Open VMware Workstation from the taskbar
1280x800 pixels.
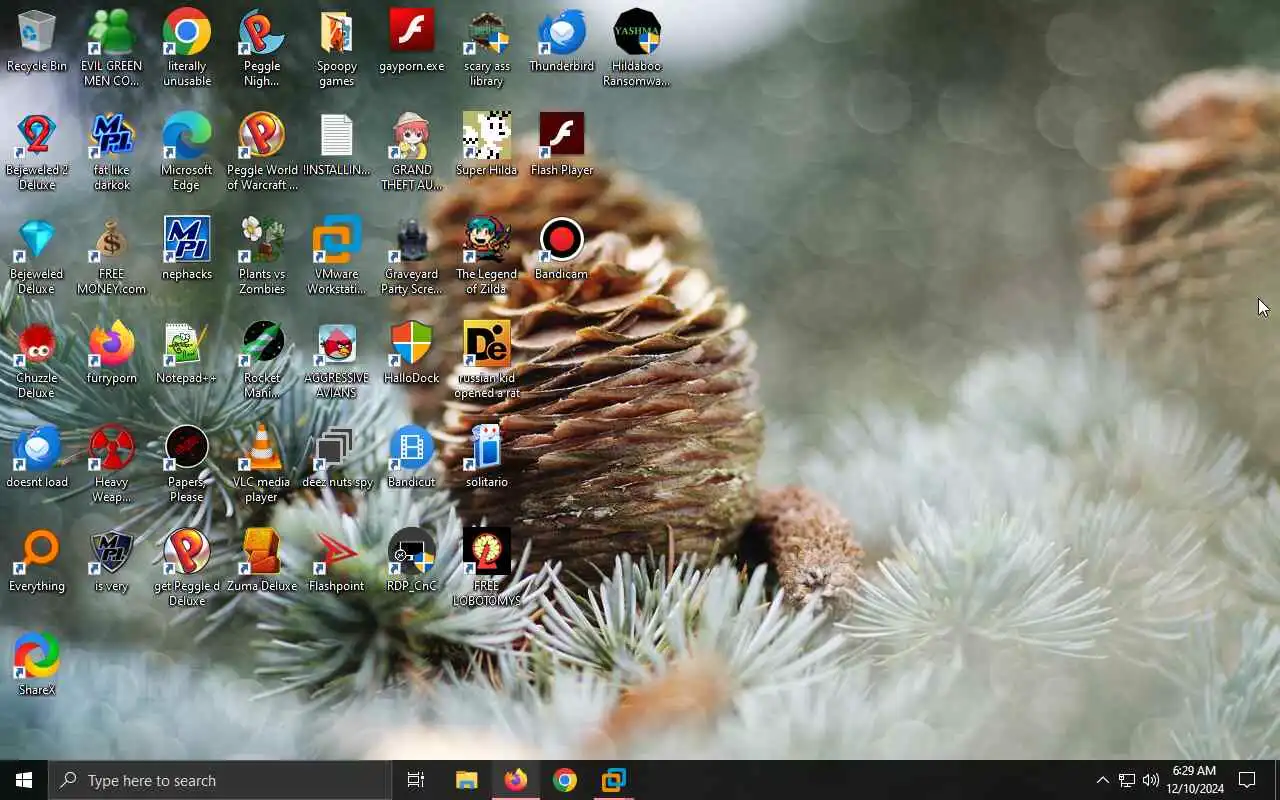613,780
